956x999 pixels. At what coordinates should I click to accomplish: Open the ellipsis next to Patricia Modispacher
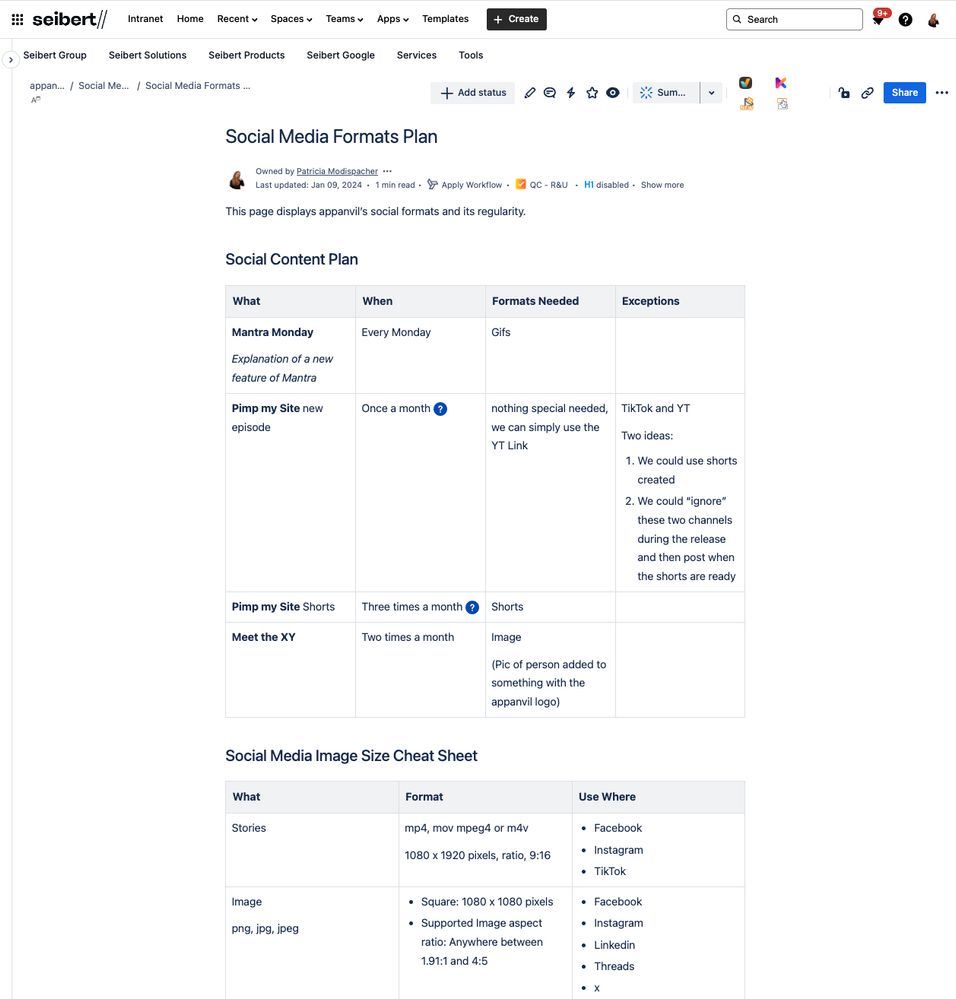click(x=387, y=171)
